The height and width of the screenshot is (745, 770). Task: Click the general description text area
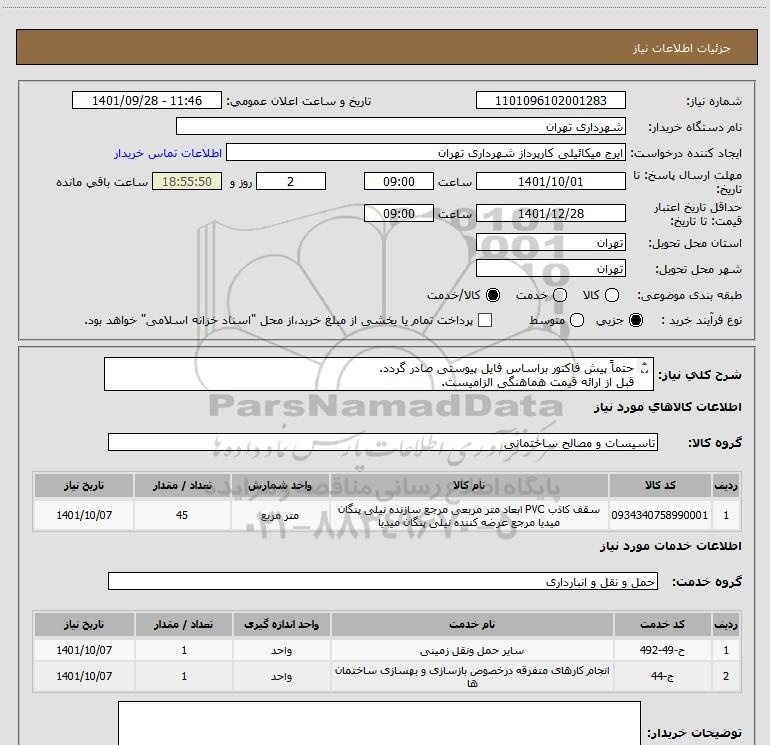[379, 374]
